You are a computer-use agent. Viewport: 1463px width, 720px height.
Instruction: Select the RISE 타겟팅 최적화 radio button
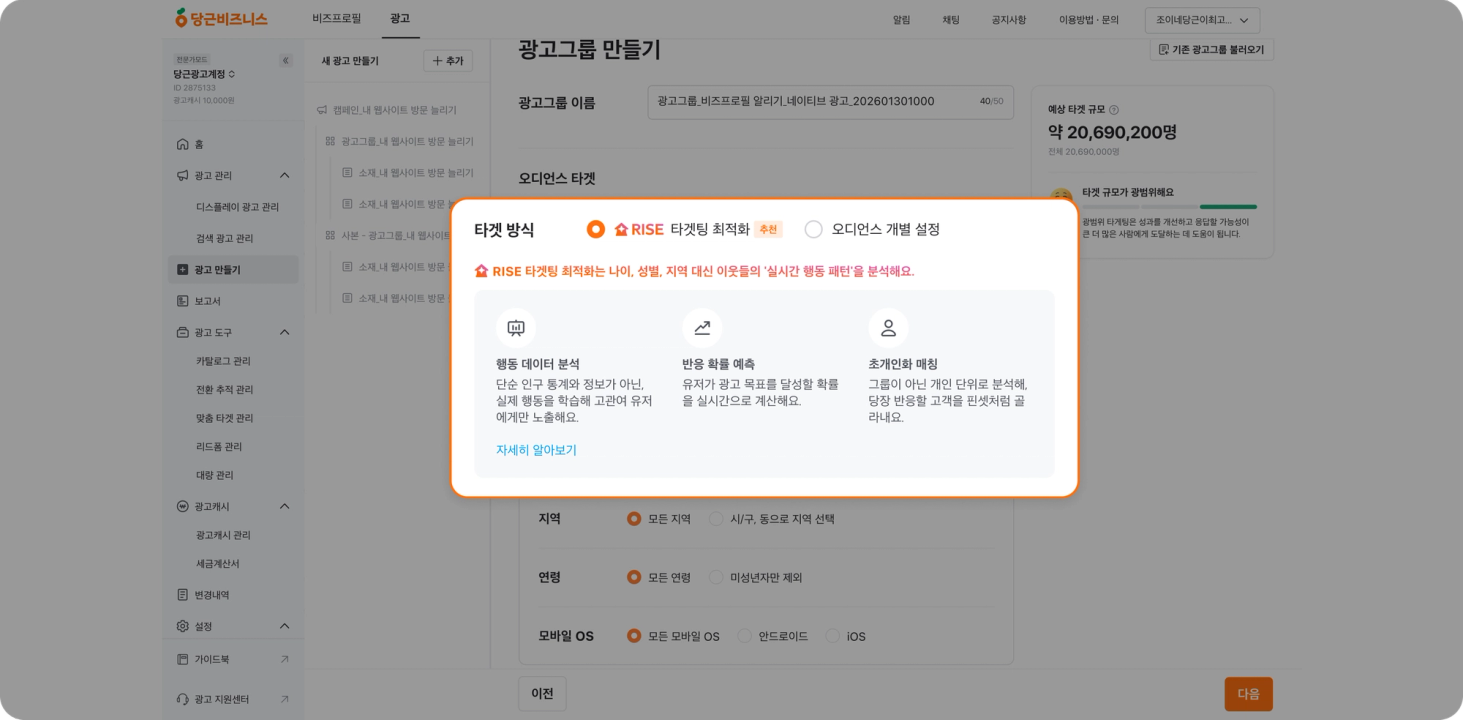point(596,229)
